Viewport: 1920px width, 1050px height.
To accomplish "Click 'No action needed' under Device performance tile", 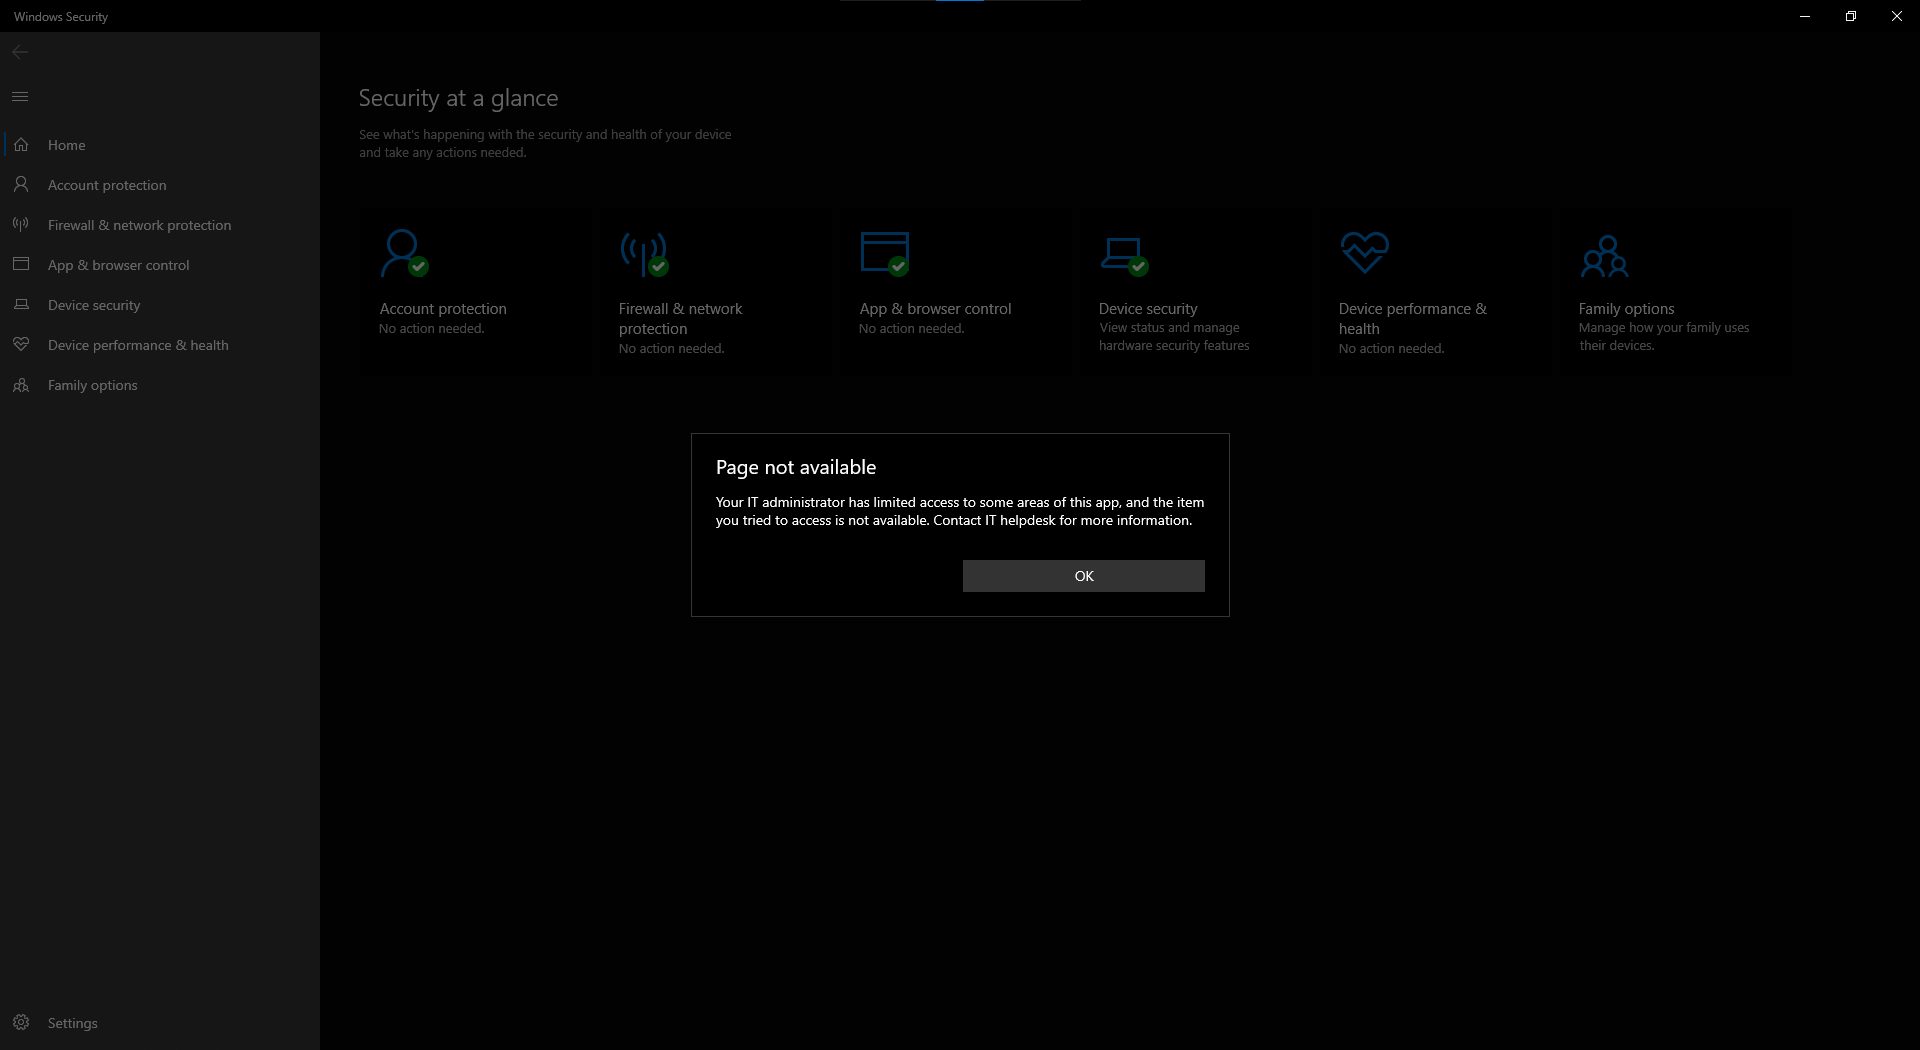I will pos(1391,349).
